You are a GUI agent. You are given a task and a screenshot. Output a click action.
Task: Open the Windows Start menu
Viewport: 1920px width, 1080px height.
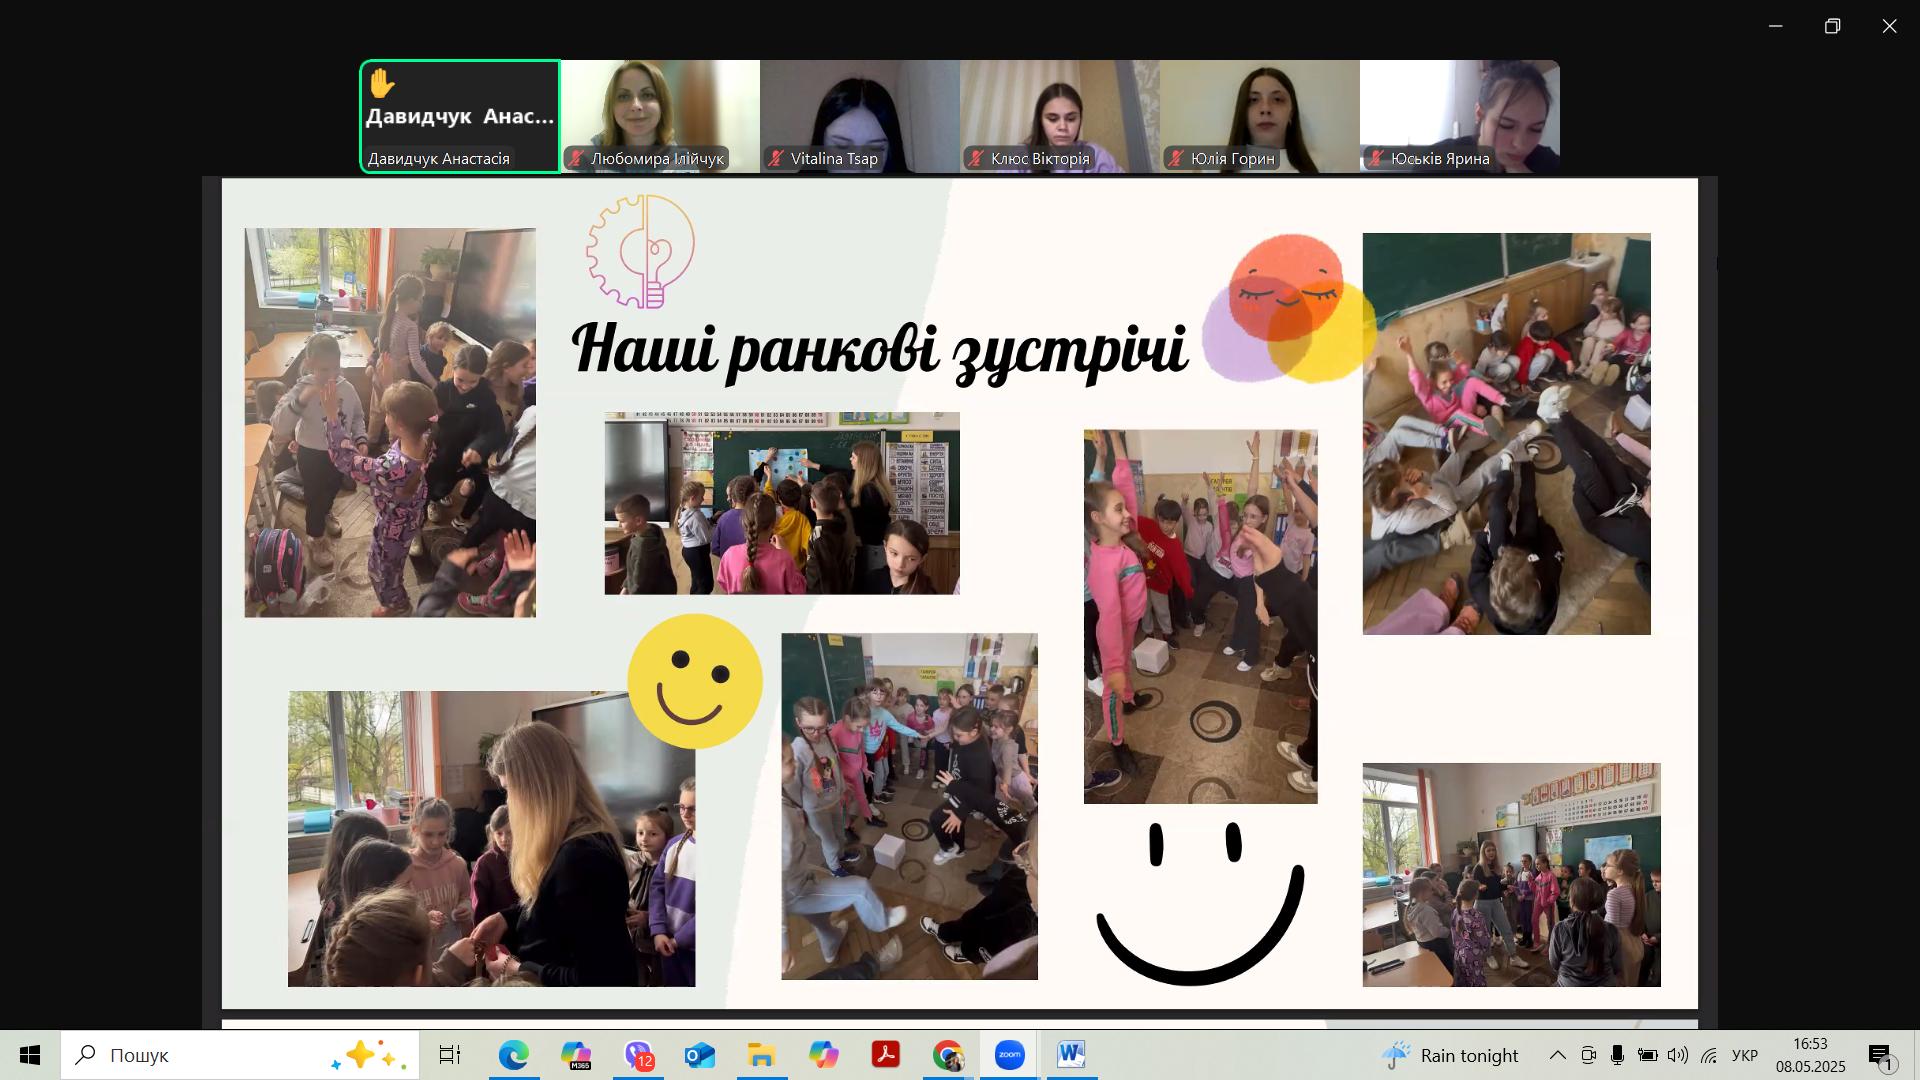[x=29, y=1054]
